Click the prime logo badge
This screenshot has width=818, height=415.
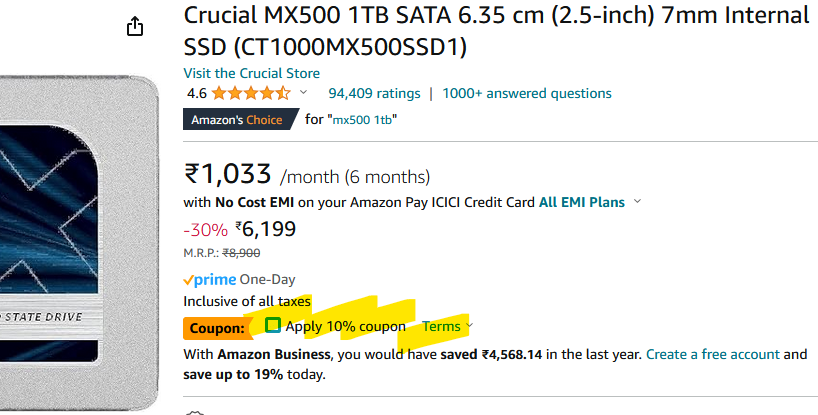coord(210,280)
